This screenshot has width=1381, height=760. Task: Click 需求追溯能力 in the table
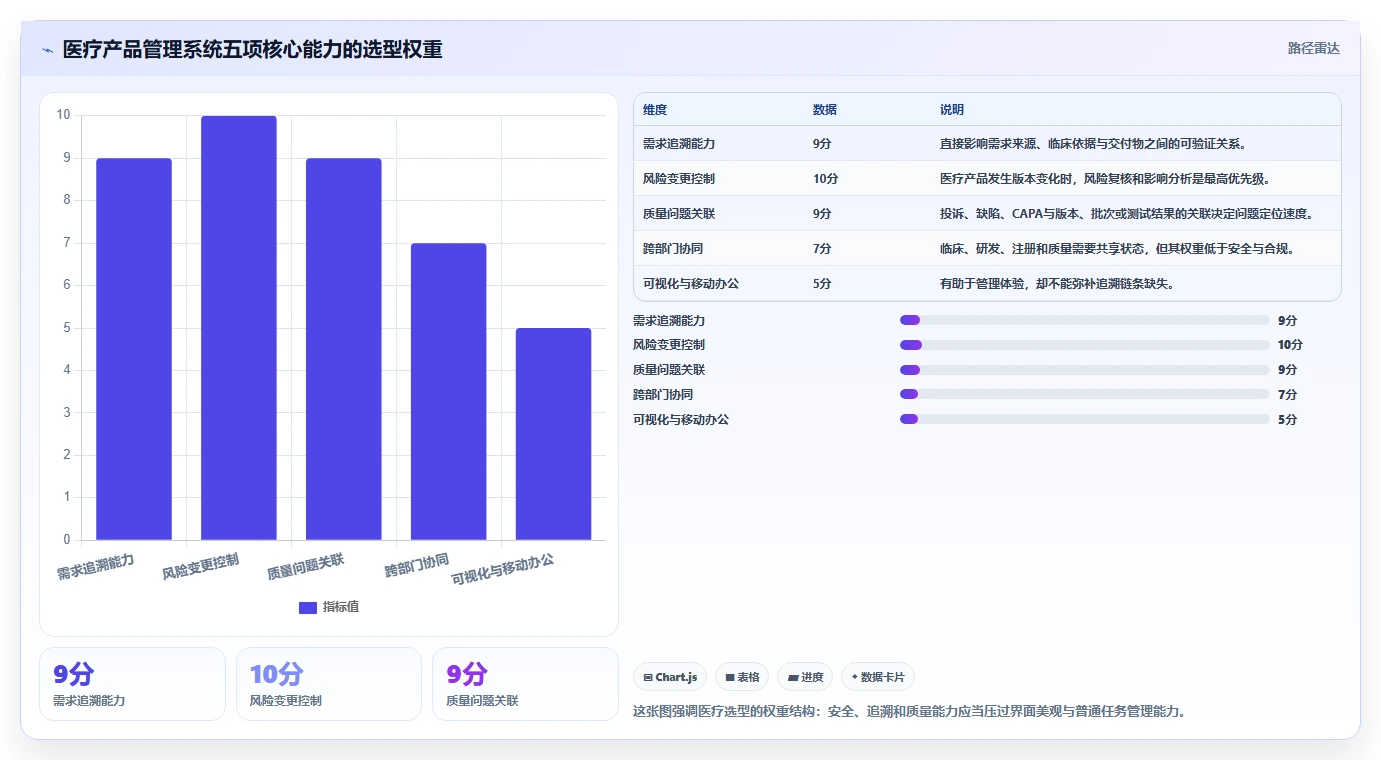click(x=679, y=144)
